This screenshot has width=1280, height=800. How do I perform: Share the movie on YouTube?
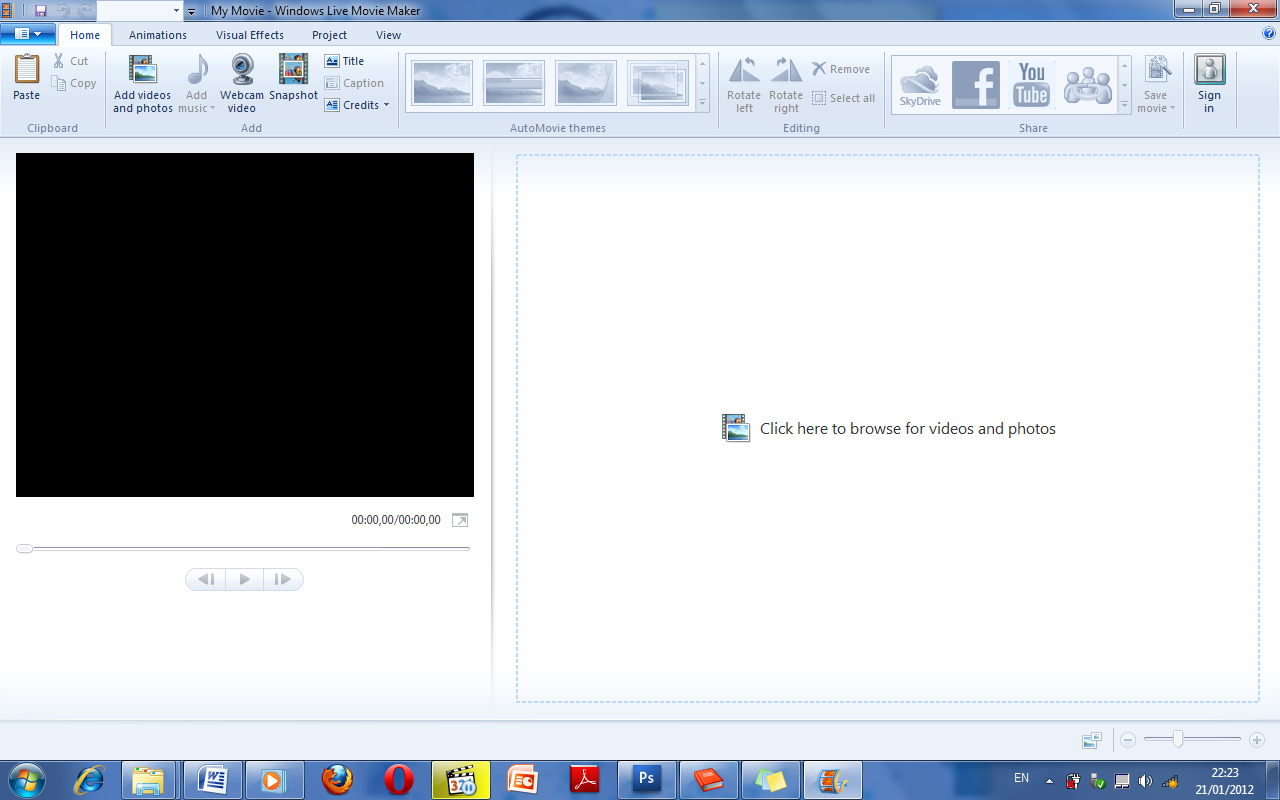coord(1032,85)
